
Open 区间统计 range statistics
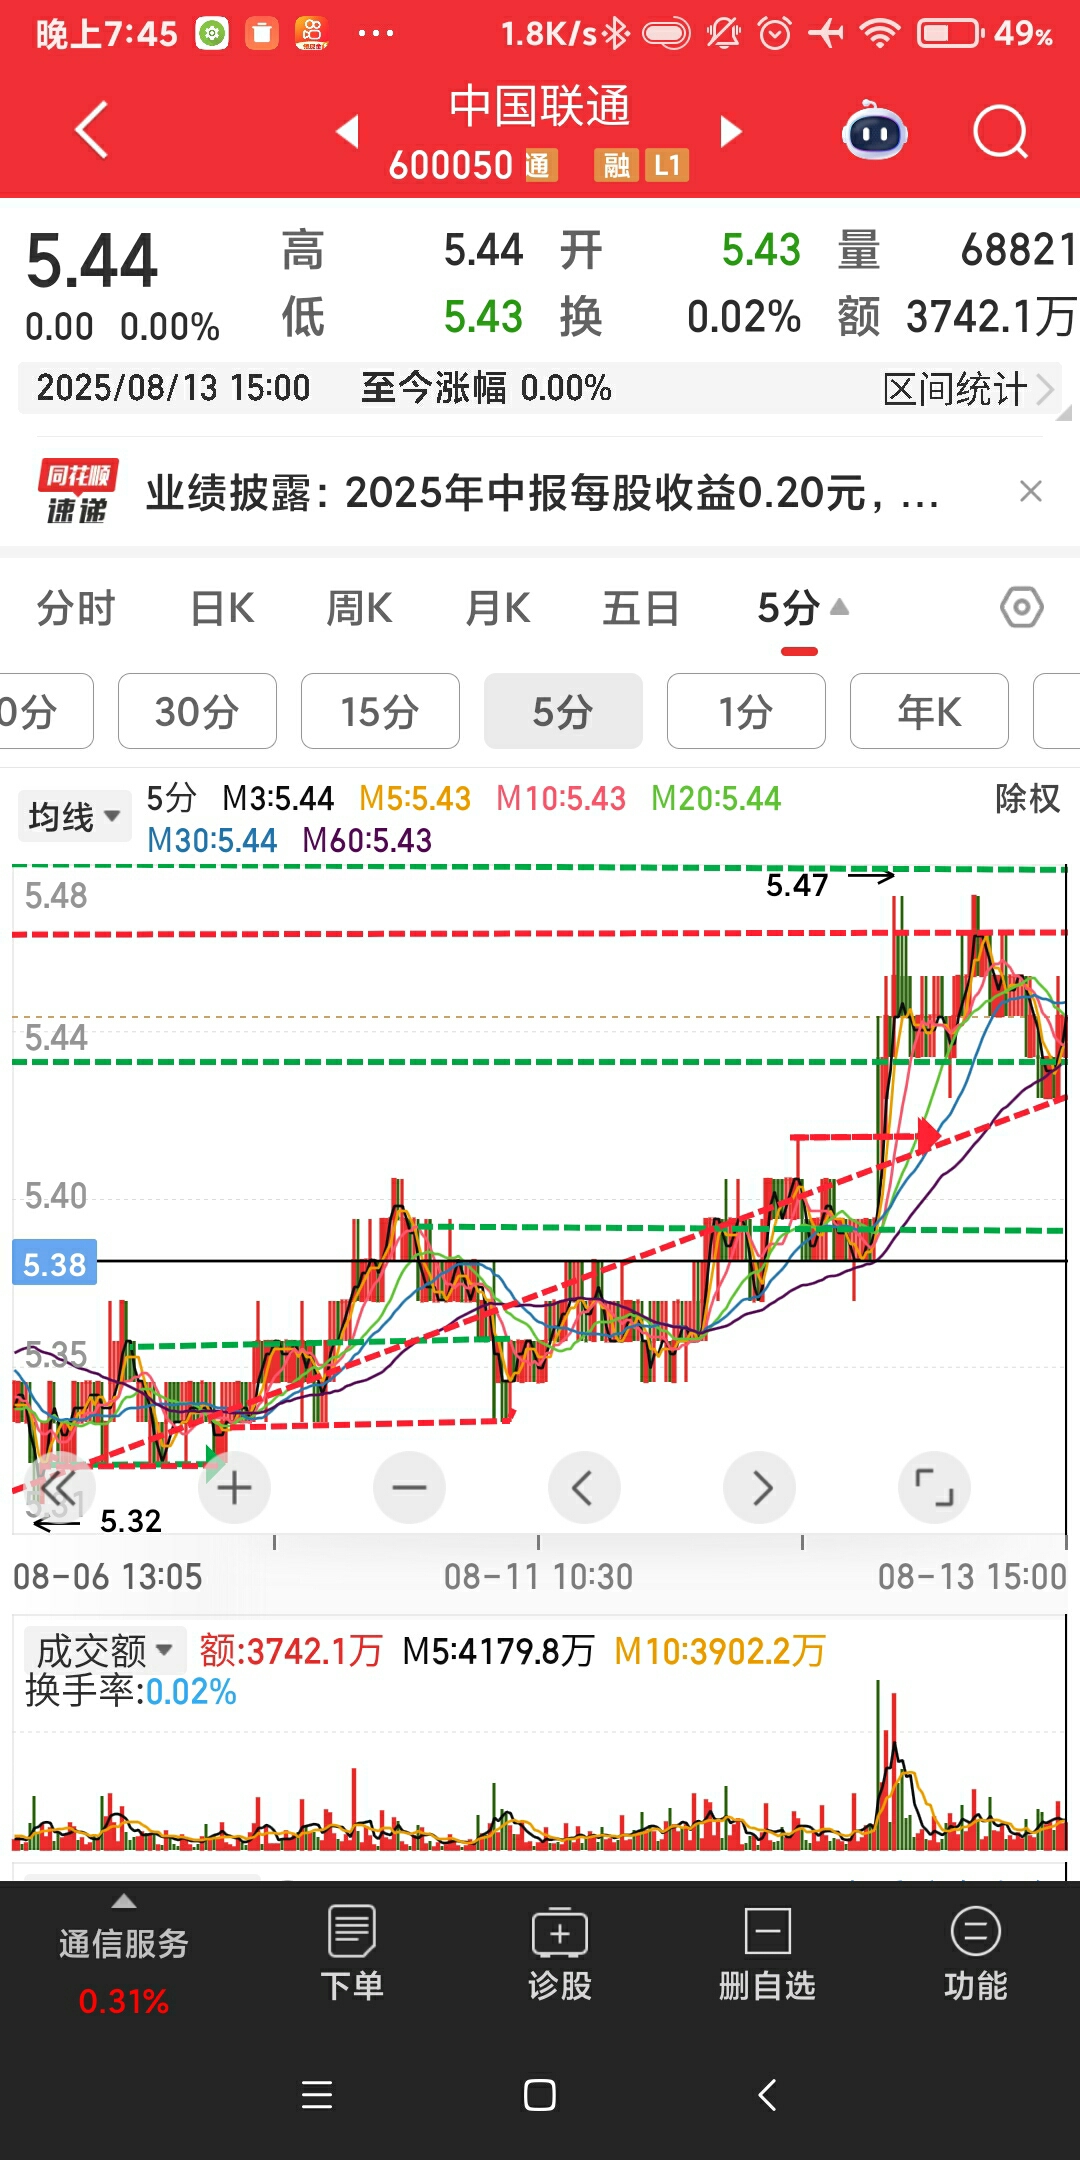[x=968, y=389]
